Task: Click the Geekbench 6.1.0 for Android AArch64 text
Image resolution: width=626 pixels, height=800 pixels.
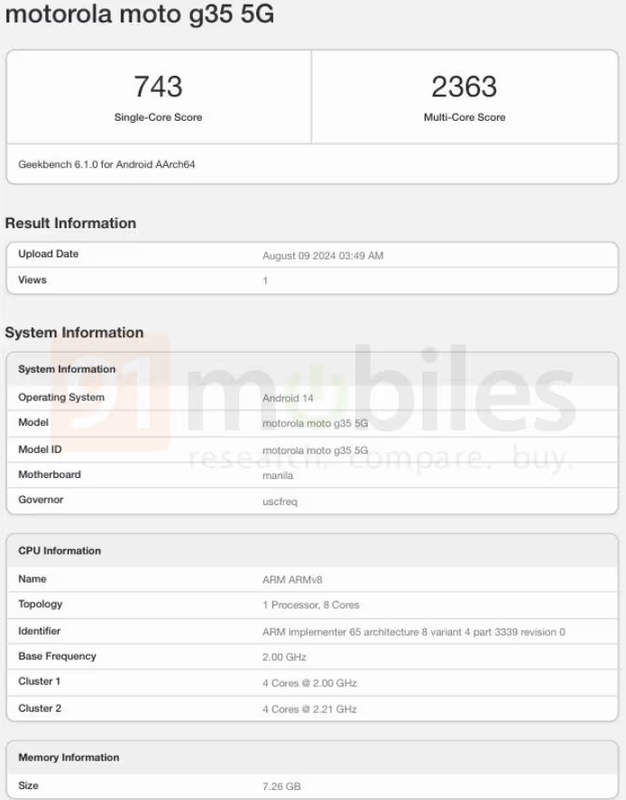Action: 106,163
